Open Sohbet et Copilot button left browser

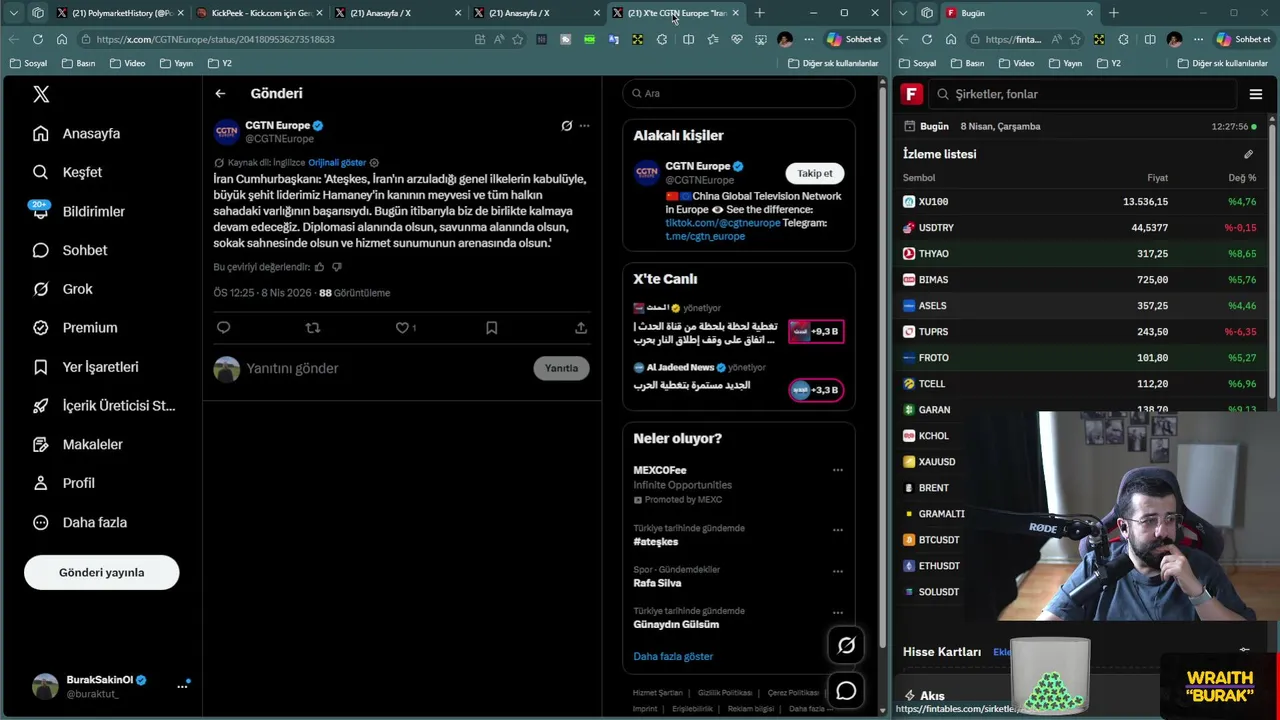pos(853,39)
